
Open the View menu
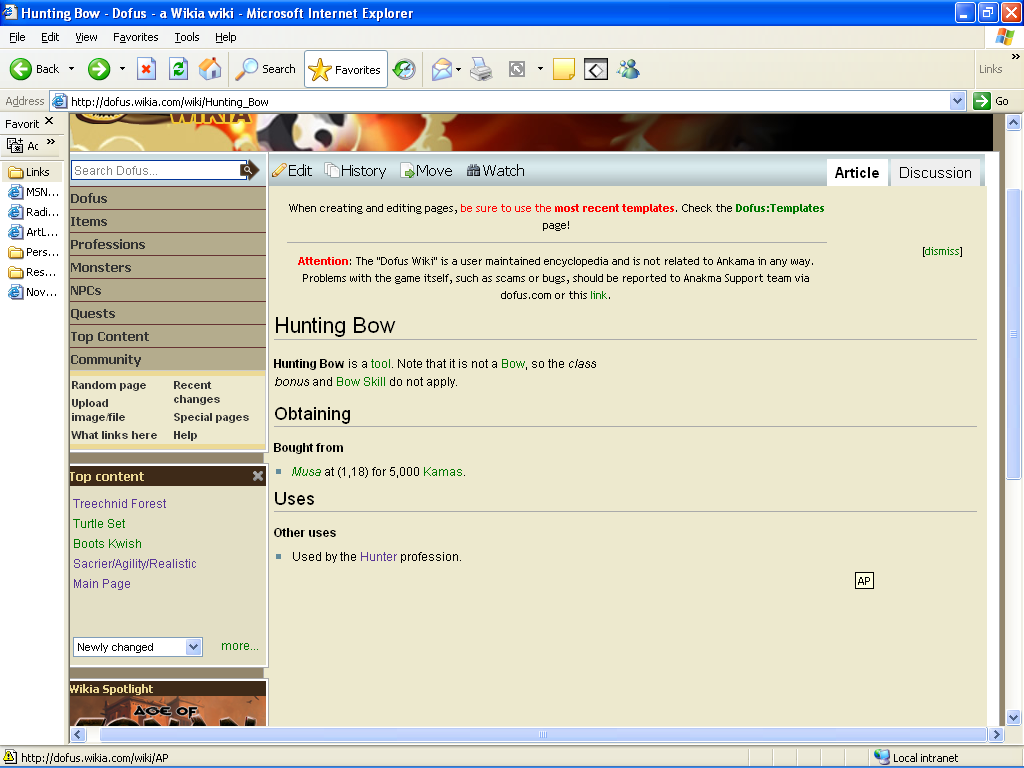[x=86, y=37]
